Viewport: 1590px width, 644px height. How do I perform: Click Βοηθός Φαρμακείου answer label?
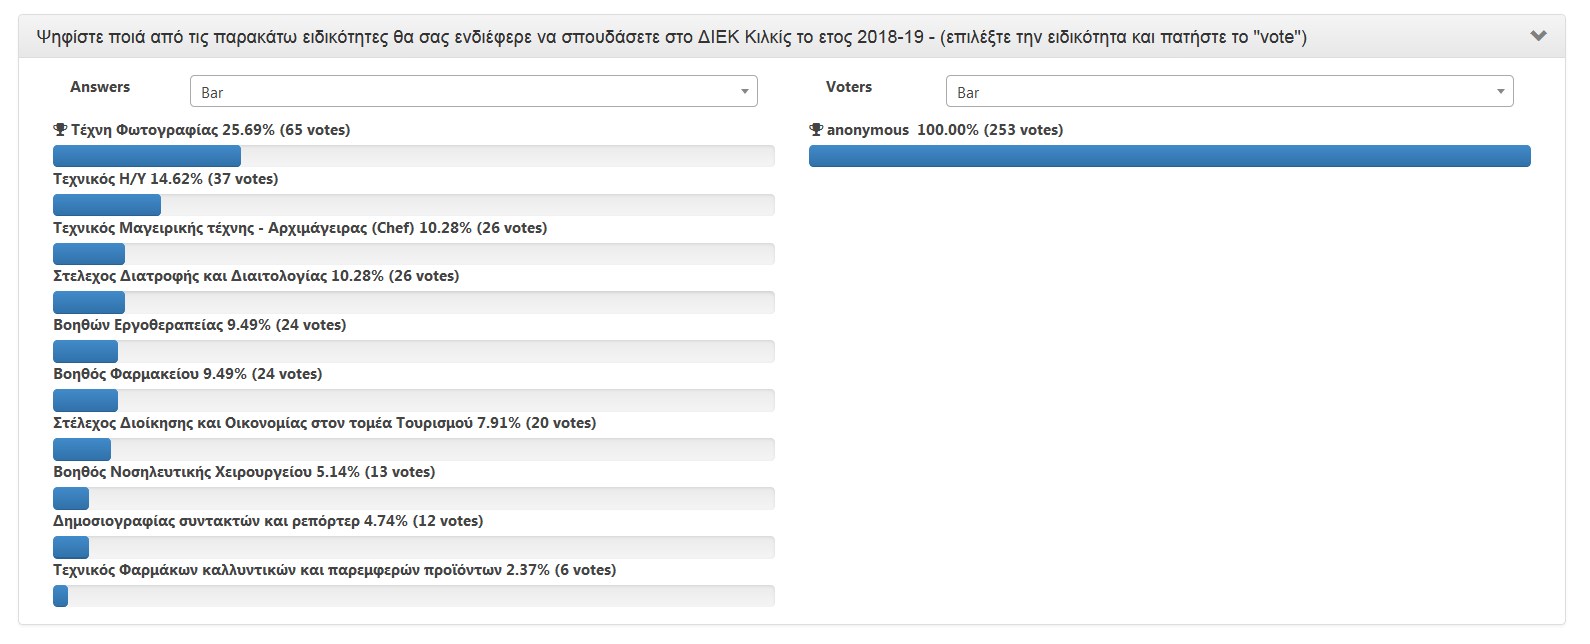[x=187, y=374]
